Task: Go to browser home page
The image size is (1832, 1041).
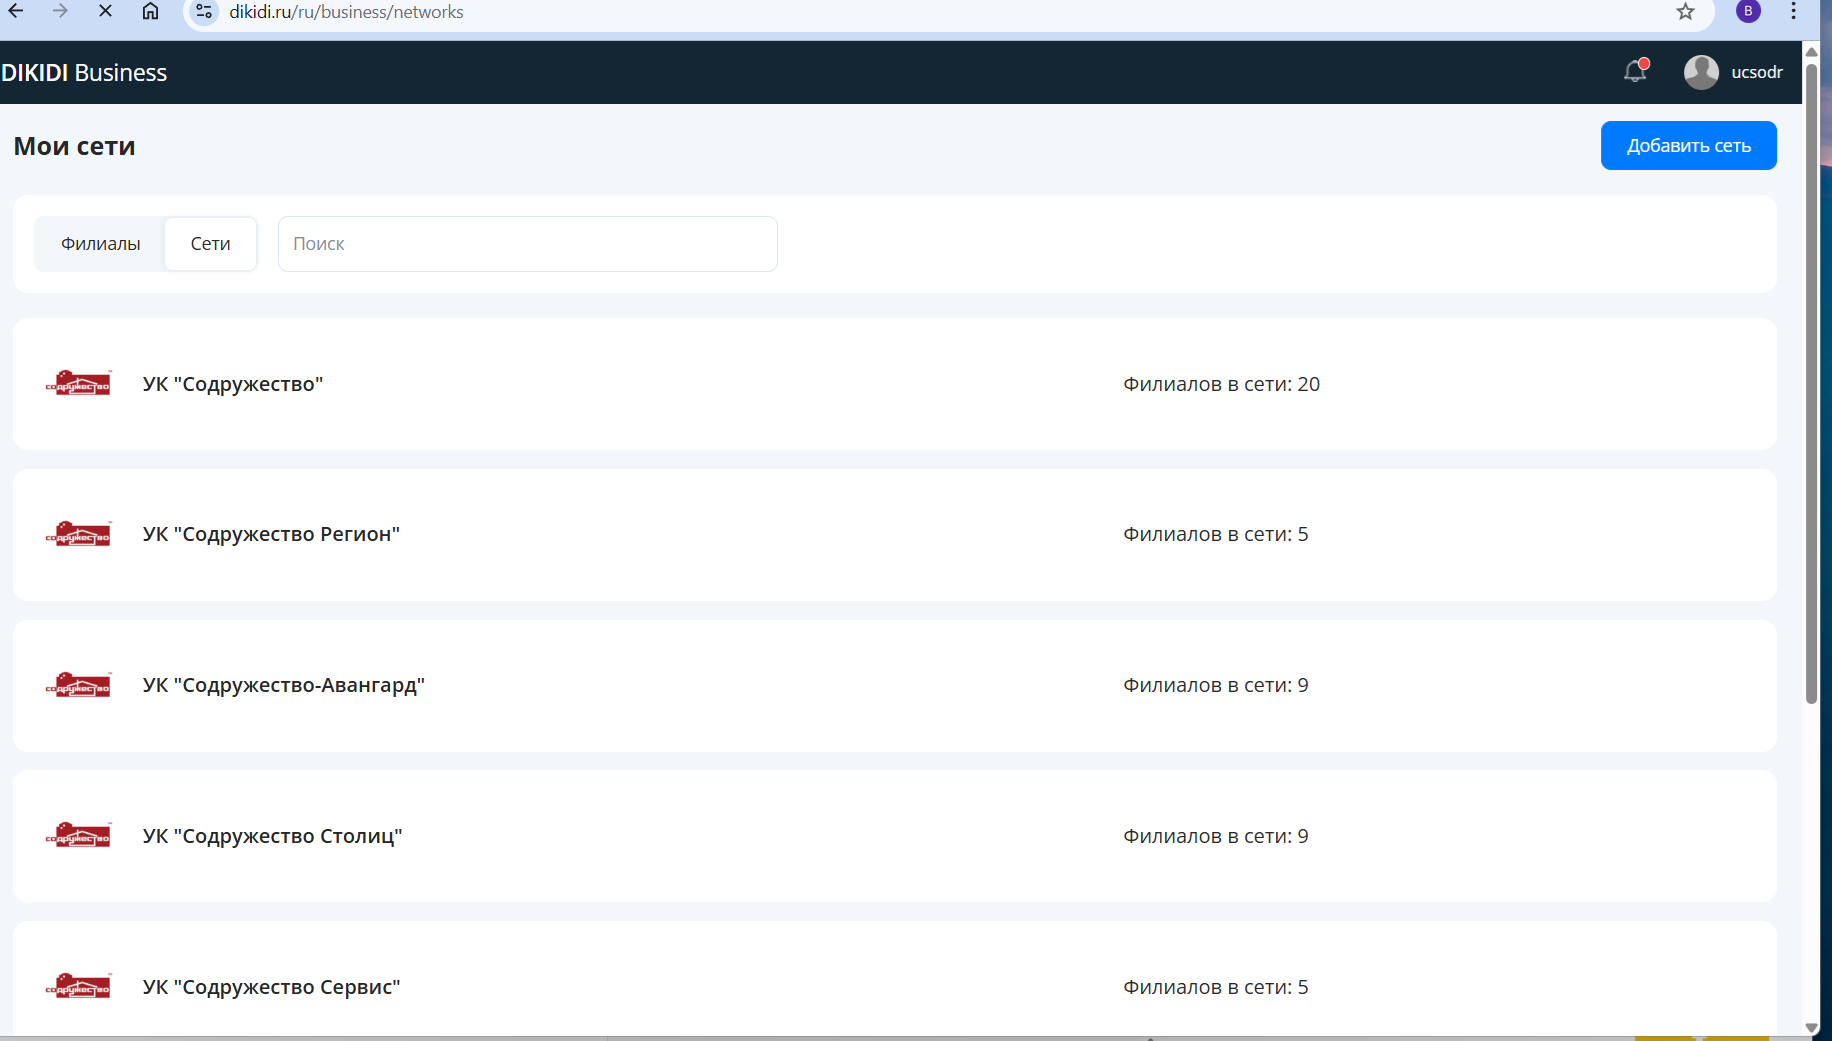Action: pos(150,11)
